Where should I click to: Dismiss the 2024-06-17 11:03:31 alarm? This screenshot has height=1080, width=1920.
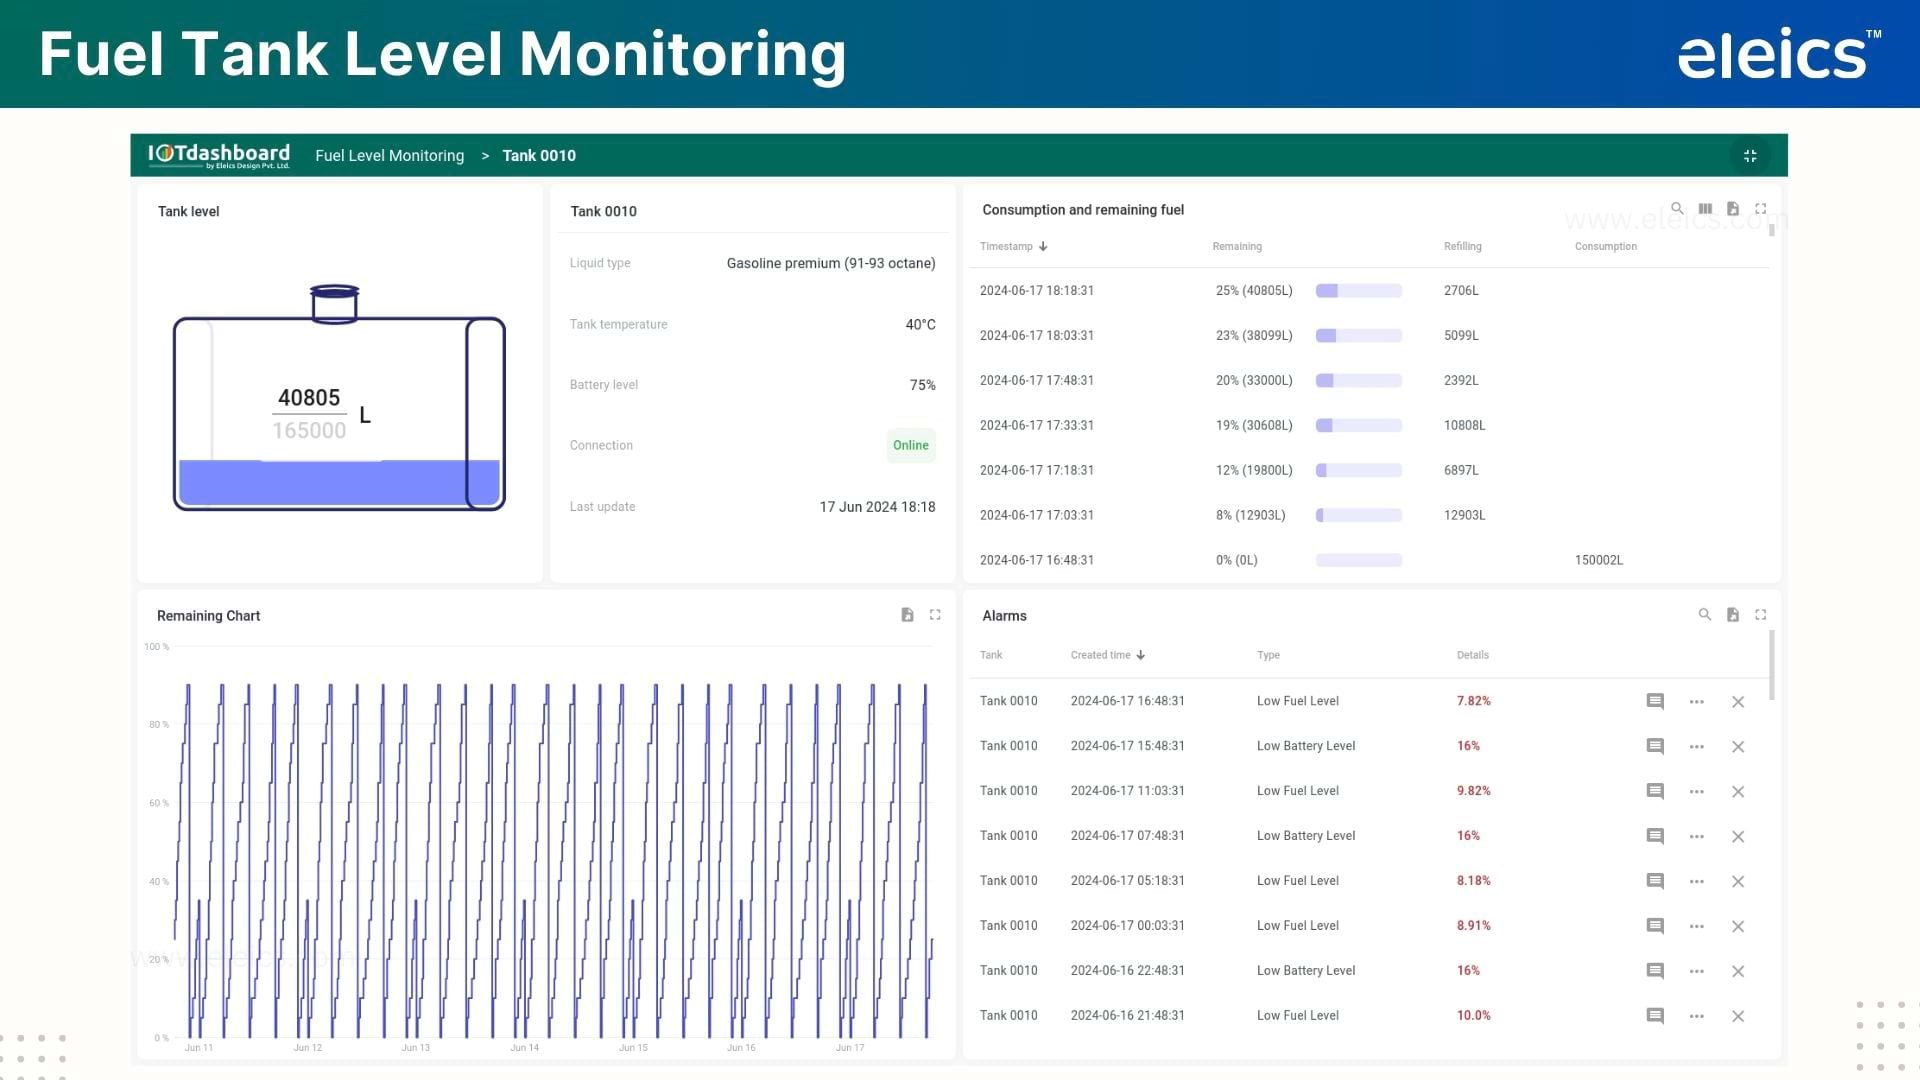tap(1738, 792)
